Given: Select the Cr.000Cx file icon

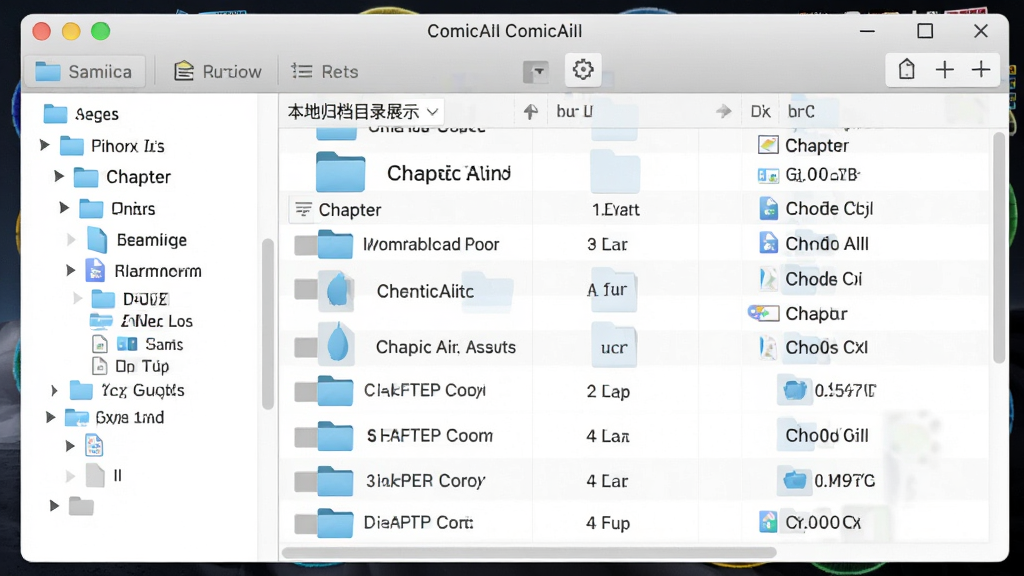Looking at the screenshot, I should pyautogui.click(x=768, y=522).
